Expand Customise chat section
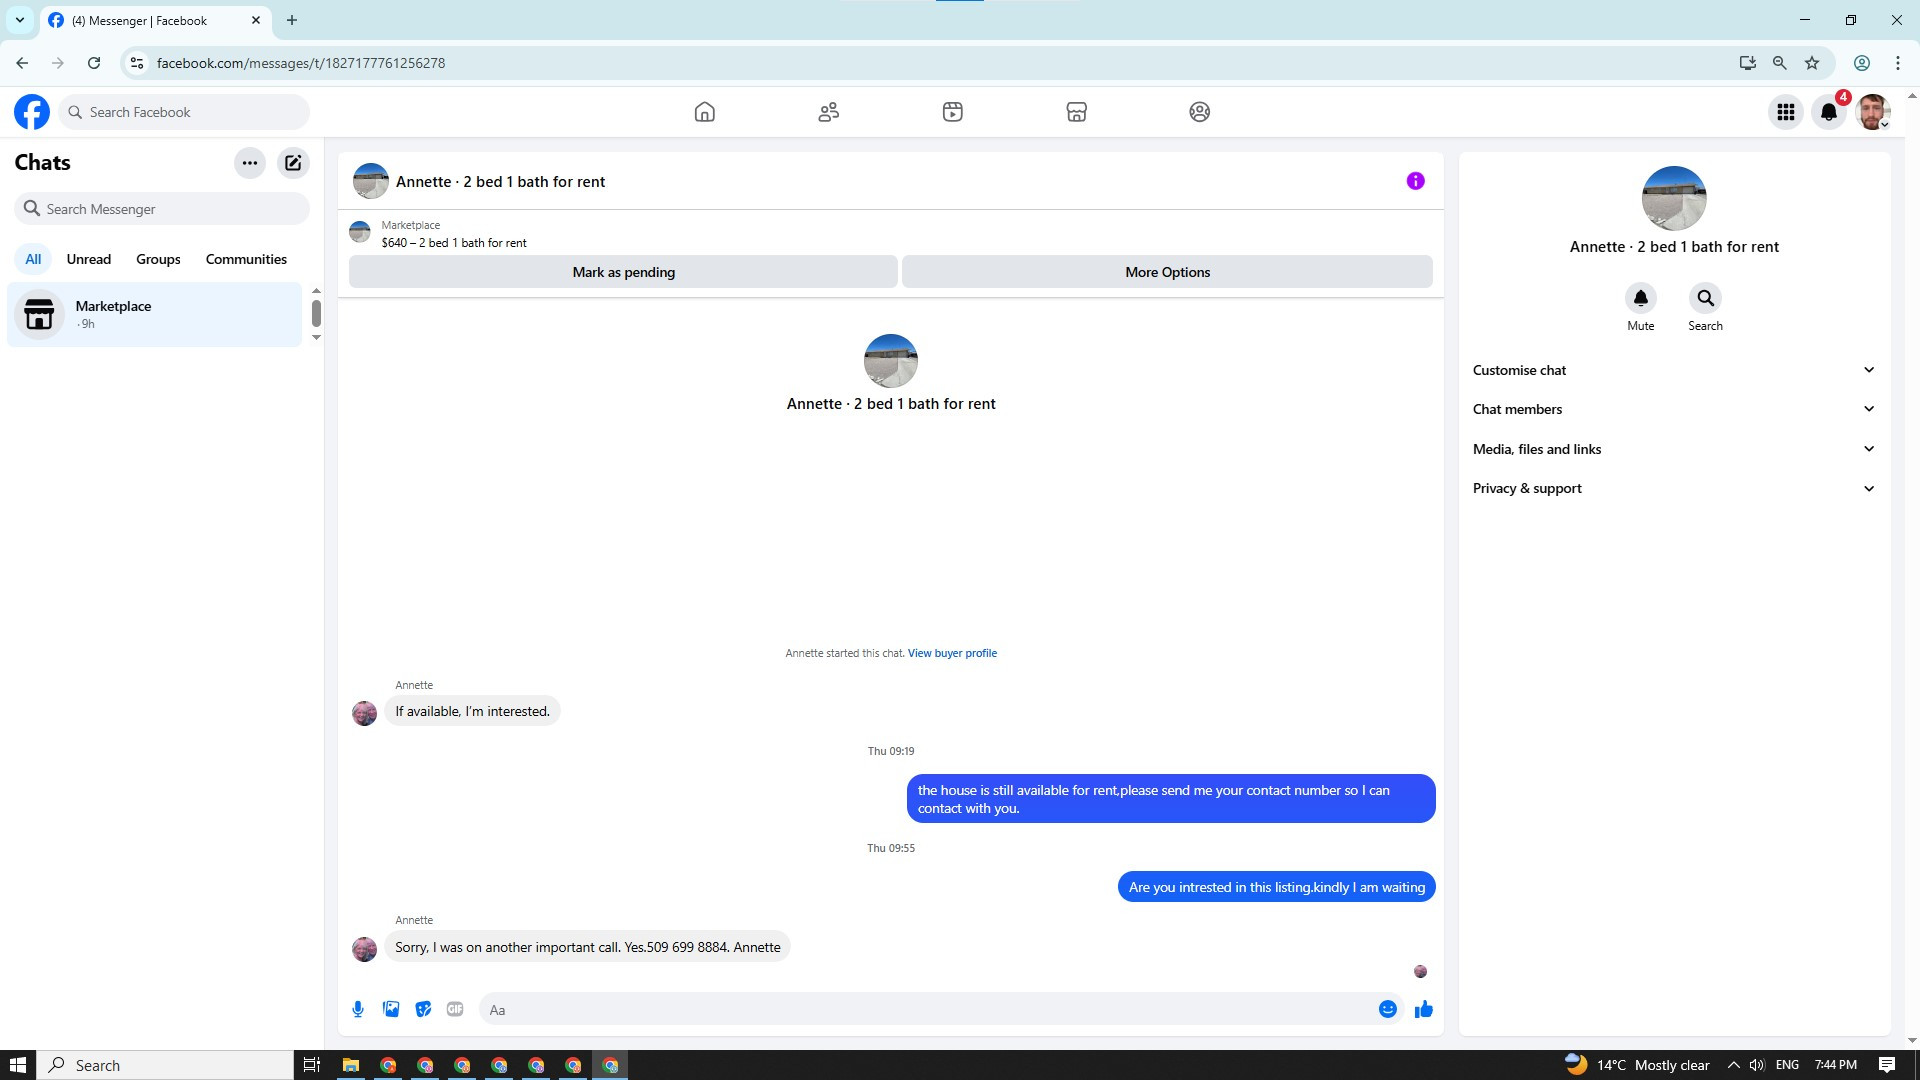 coord(1673,370)
